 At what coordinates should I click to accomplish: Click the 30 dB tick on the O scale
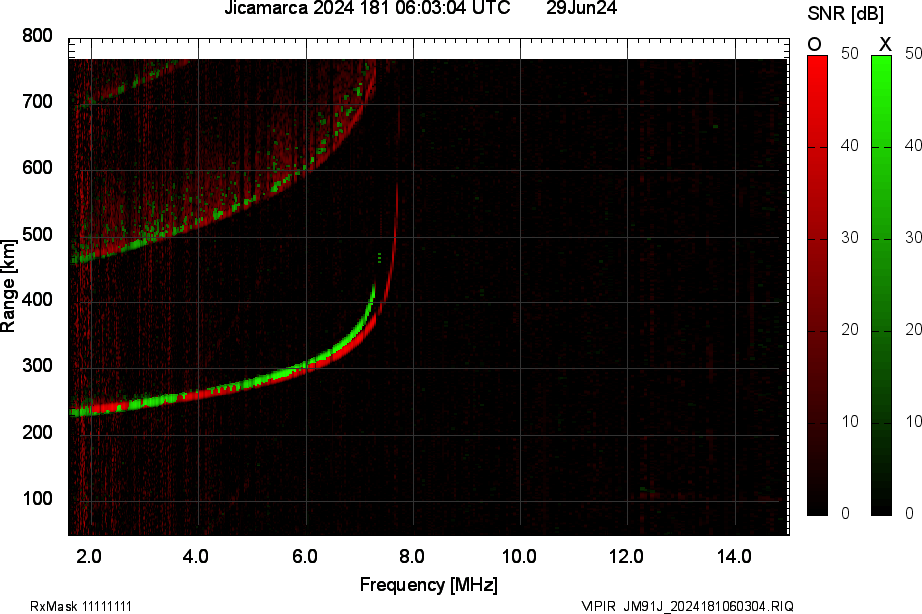coord(849,239)
